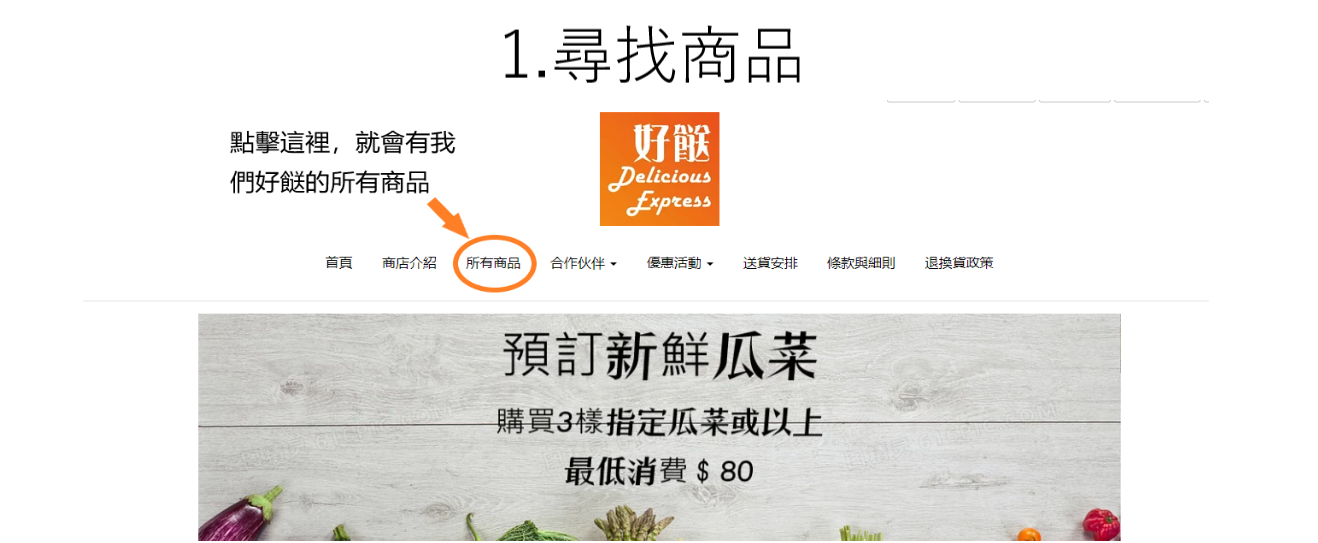Open the 首頁 home menu item

tap(339, 263)
